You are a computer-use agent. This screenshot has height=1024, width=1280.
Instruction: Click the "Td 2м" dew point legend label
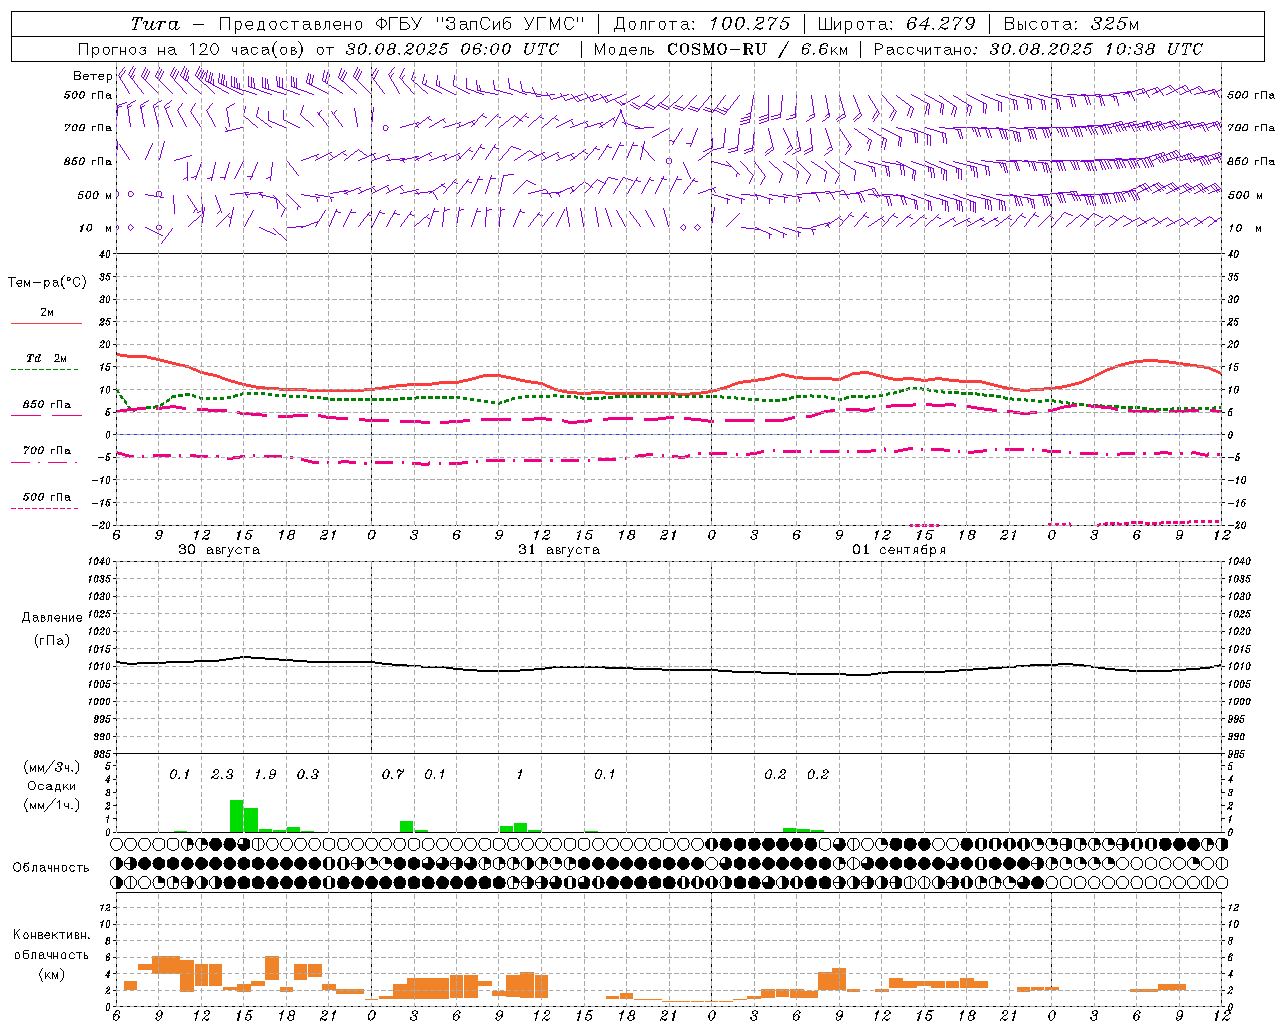tap(47, 358)
